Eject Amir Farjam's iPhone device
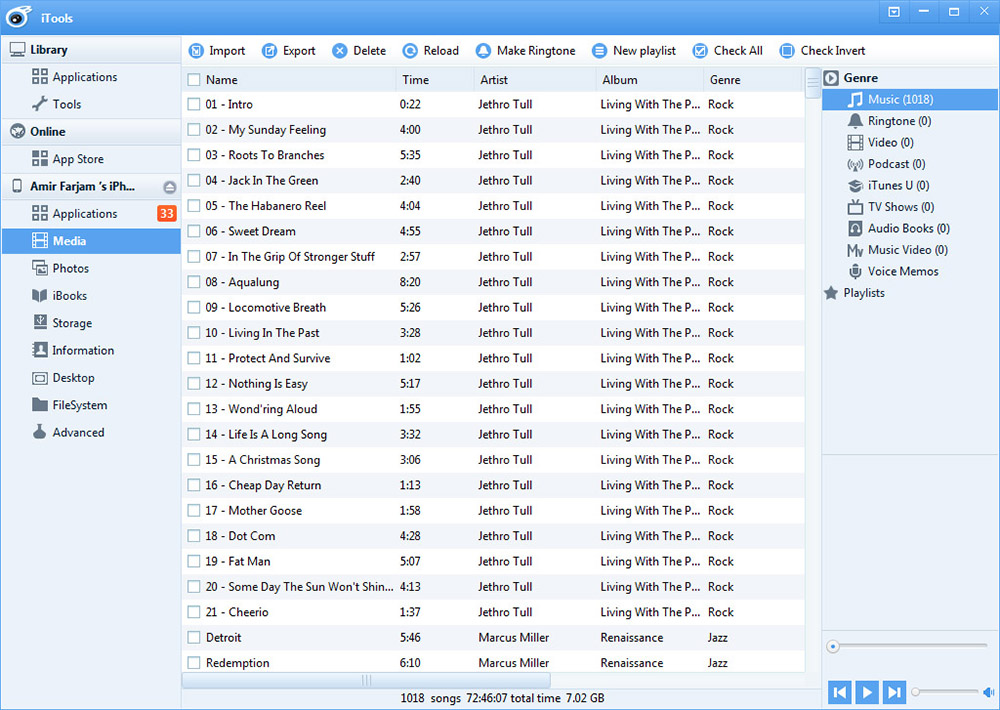 [169, 187]
